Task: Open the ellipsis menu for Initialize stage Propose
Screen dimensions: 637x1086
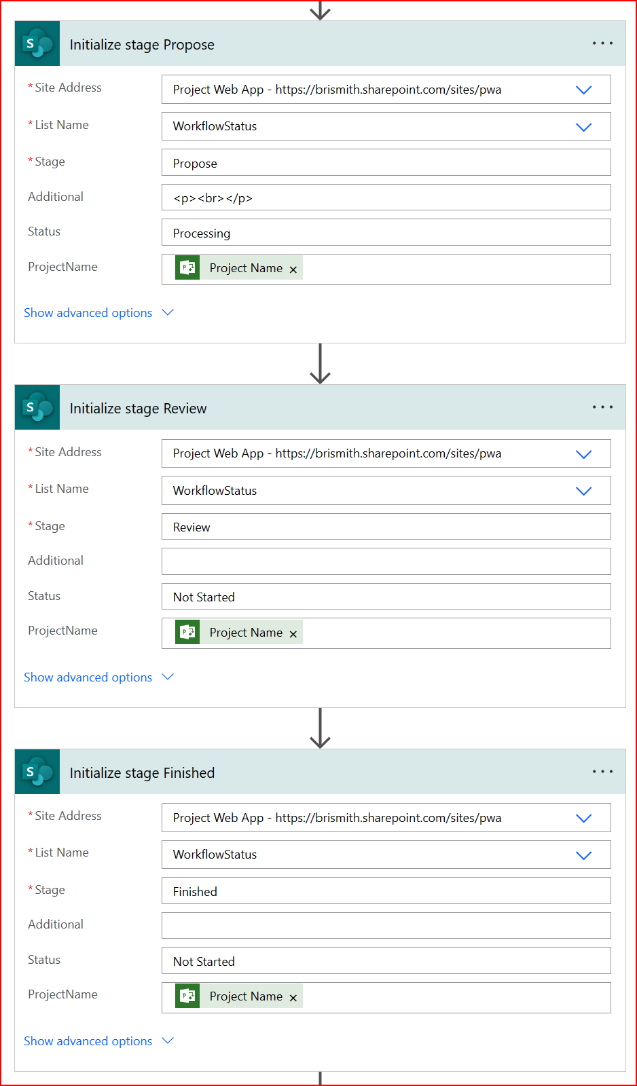Action: 602,44
